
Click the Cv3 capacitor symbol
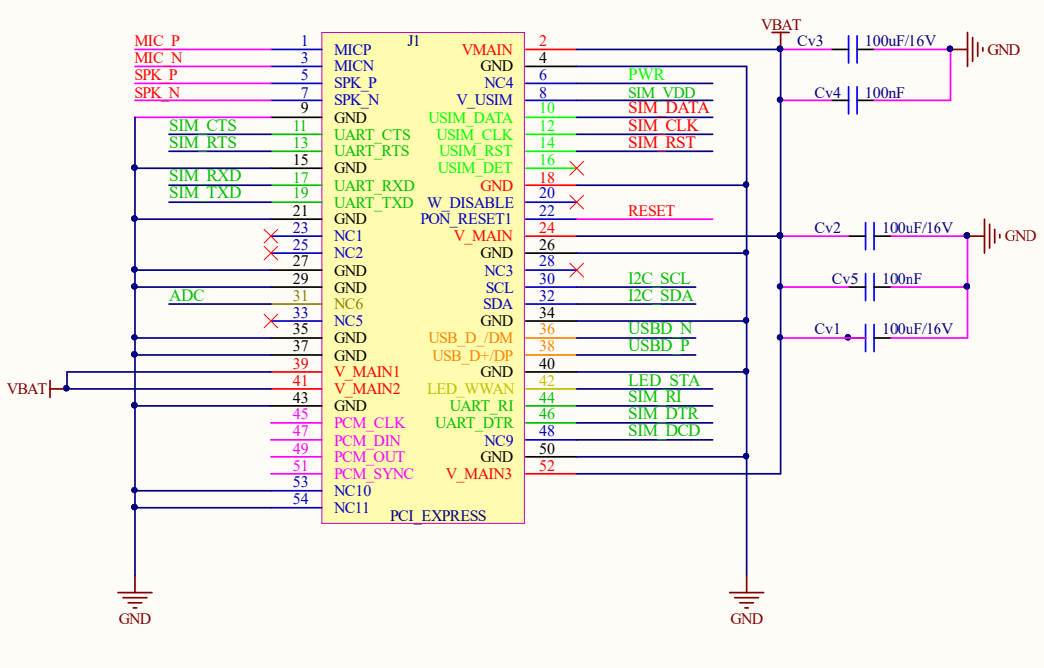(853, 48)
